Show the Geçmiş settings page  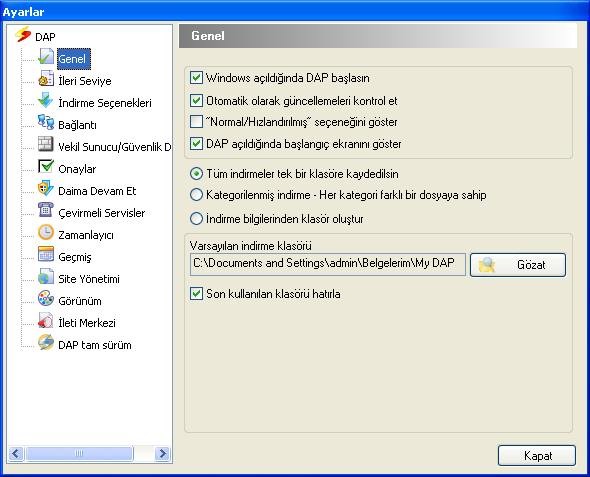tap(75, 257)
